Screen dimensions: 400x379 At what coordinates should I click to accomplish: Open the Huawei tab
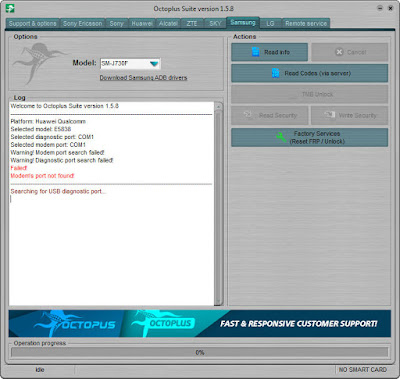click(142, 24)
